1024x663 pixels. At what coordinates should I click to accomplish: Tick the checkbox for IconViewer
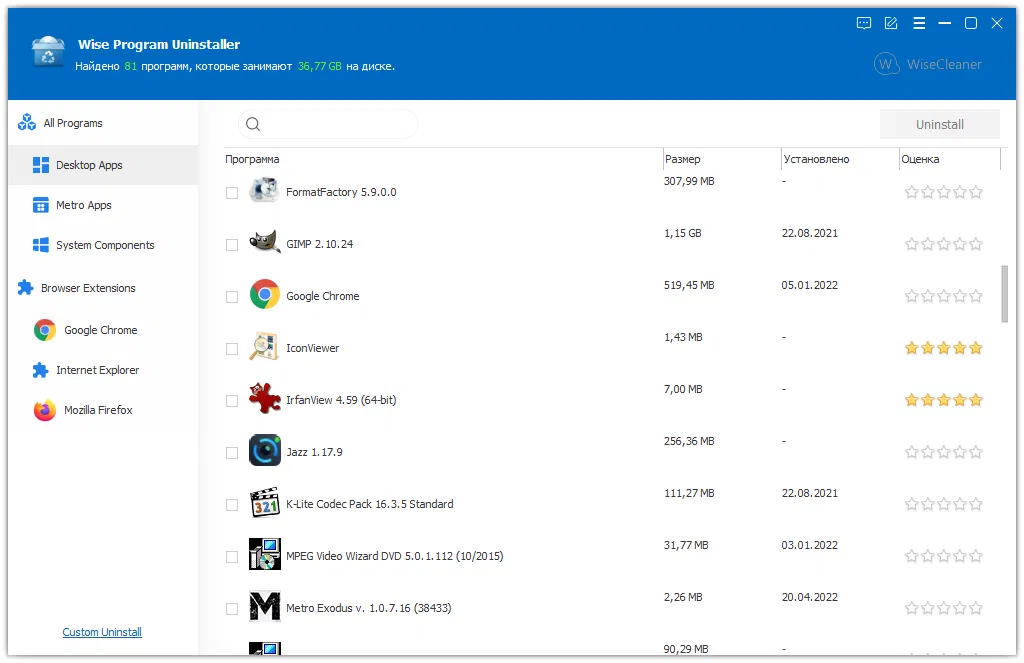point(232,349)
